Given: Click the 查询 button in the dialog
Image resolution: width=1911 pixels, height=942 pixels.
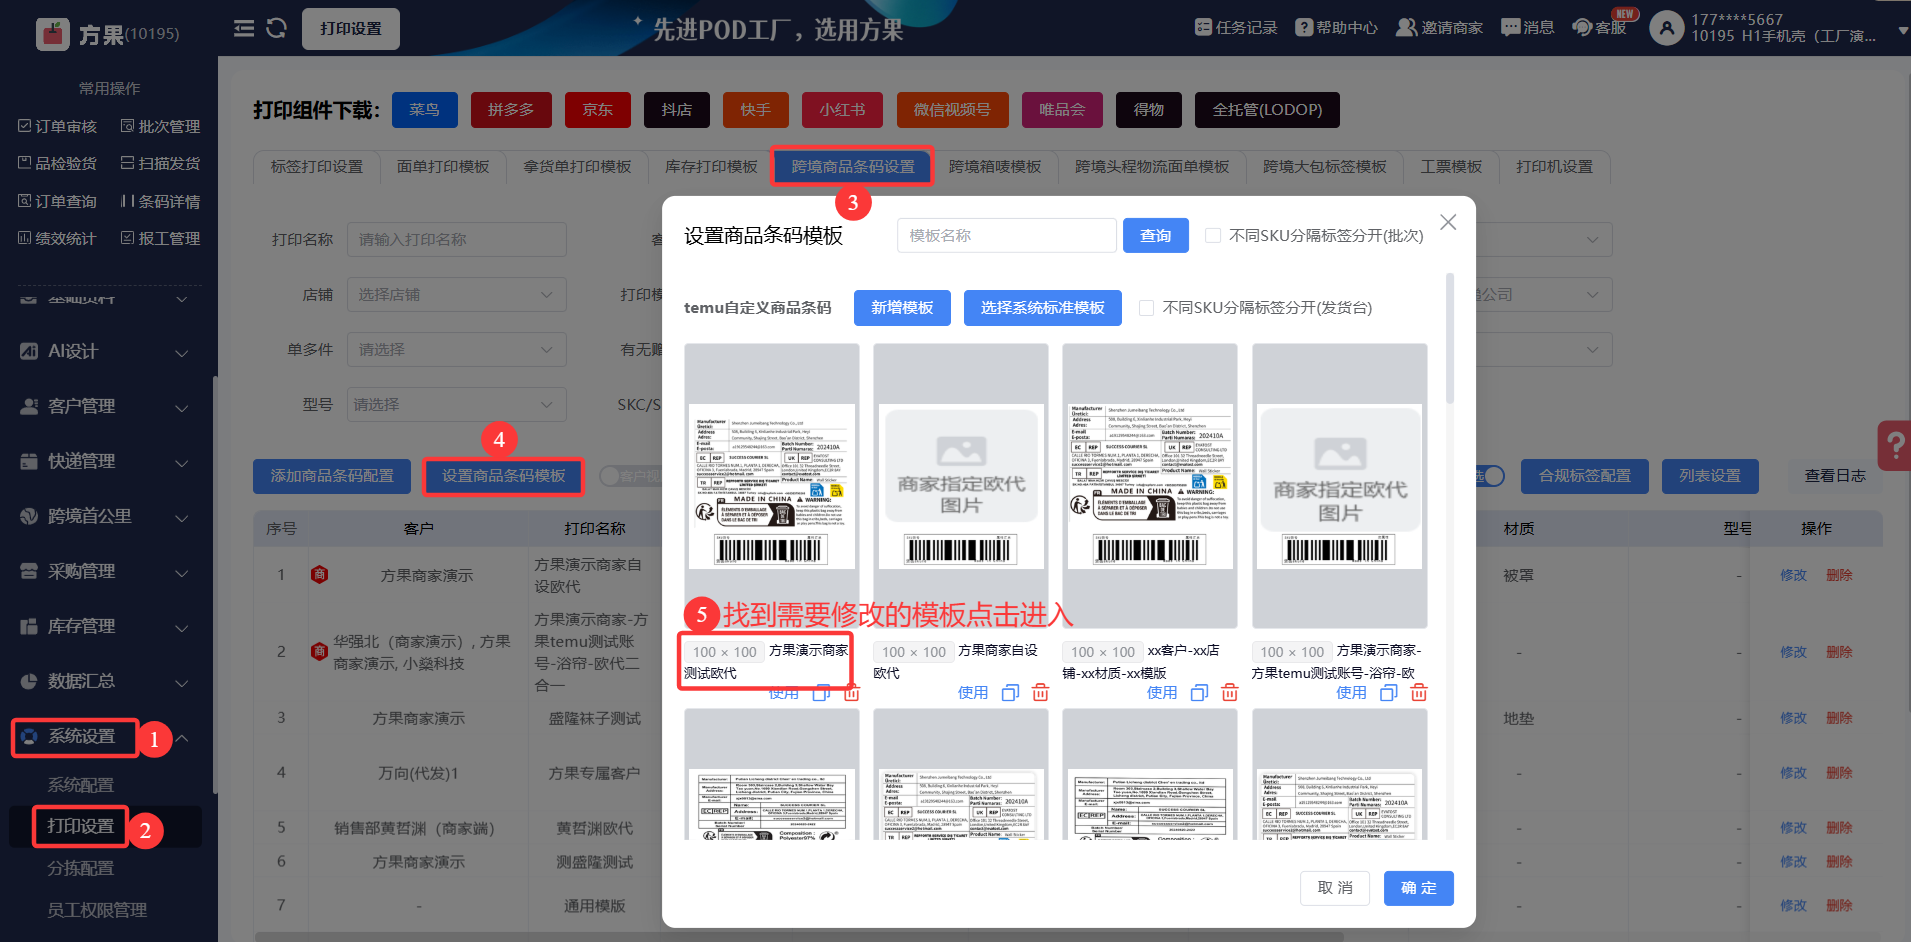Looking at the screenshot, I should pos(1156,236).
